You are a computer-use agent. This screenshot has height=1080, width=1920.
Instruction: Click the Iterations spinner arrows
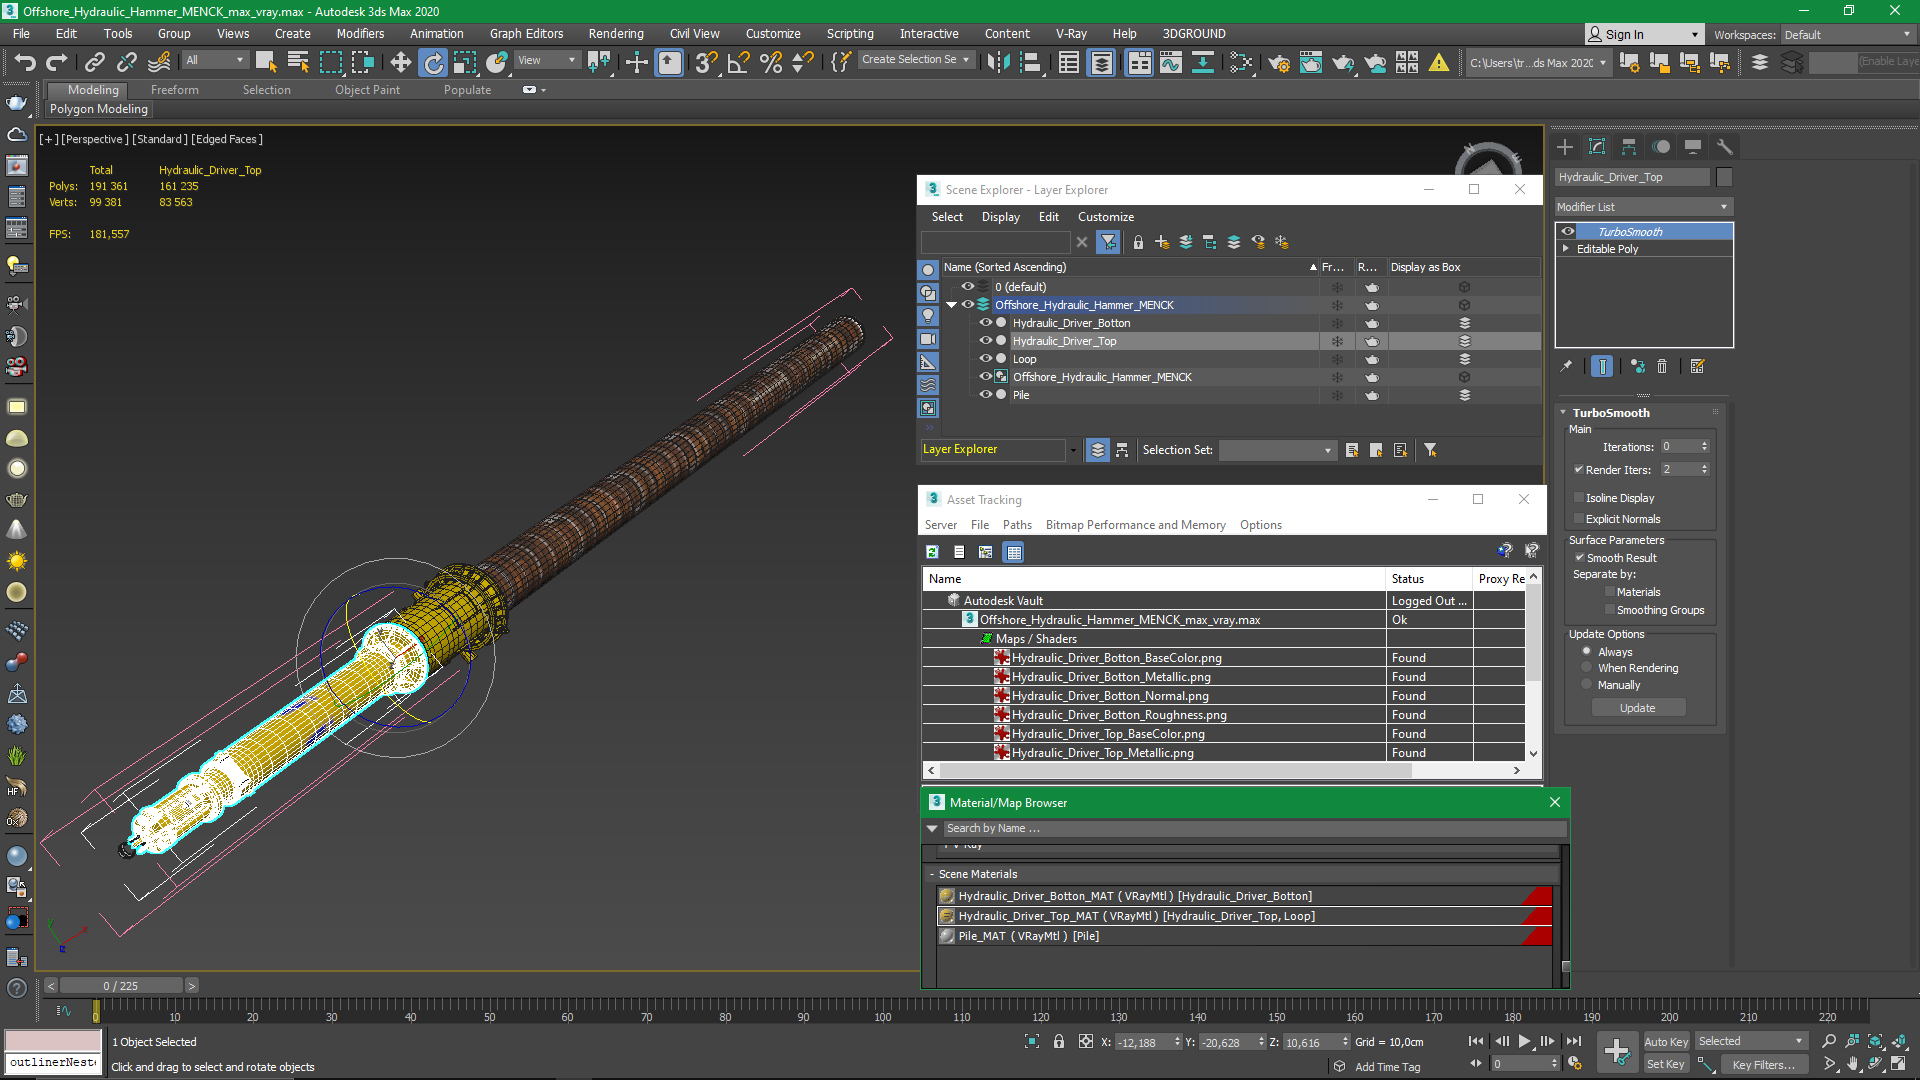(1705, 447)
